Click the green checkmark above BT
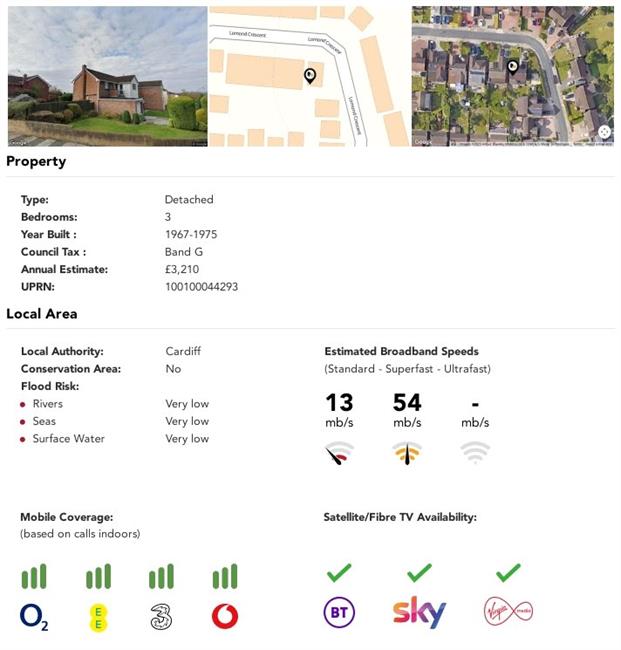This screenshot has height=650, width=621. click(339, 572)
